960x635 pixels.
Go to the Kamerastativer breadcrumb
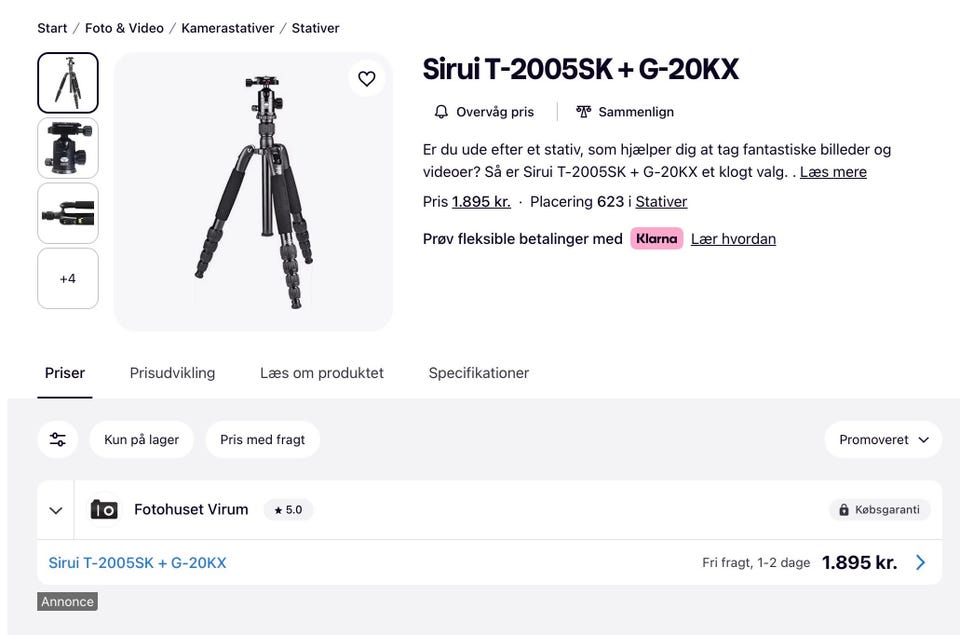pos(227,28)
